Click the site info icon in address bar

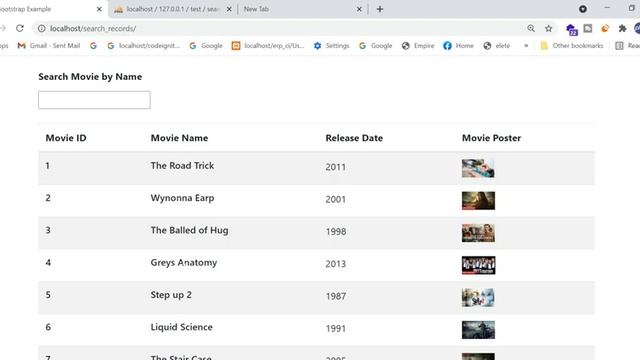click(x=42, y=29)
